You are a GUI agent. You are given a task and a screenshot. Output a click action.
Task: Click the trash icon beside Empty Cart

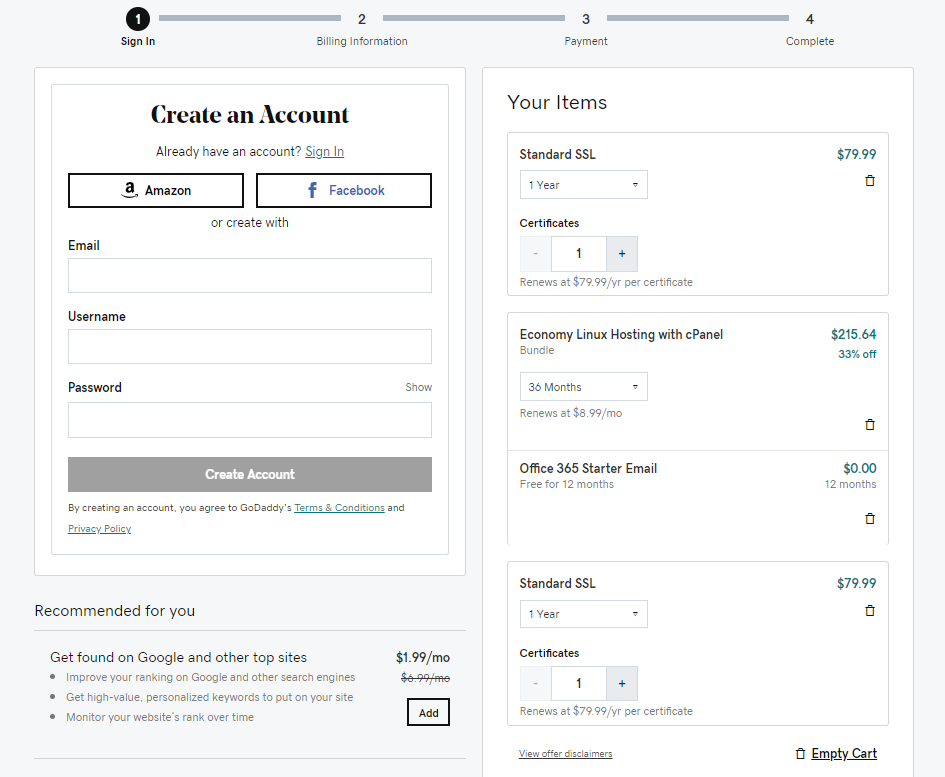pyautogui.click(x=800, y=753)
